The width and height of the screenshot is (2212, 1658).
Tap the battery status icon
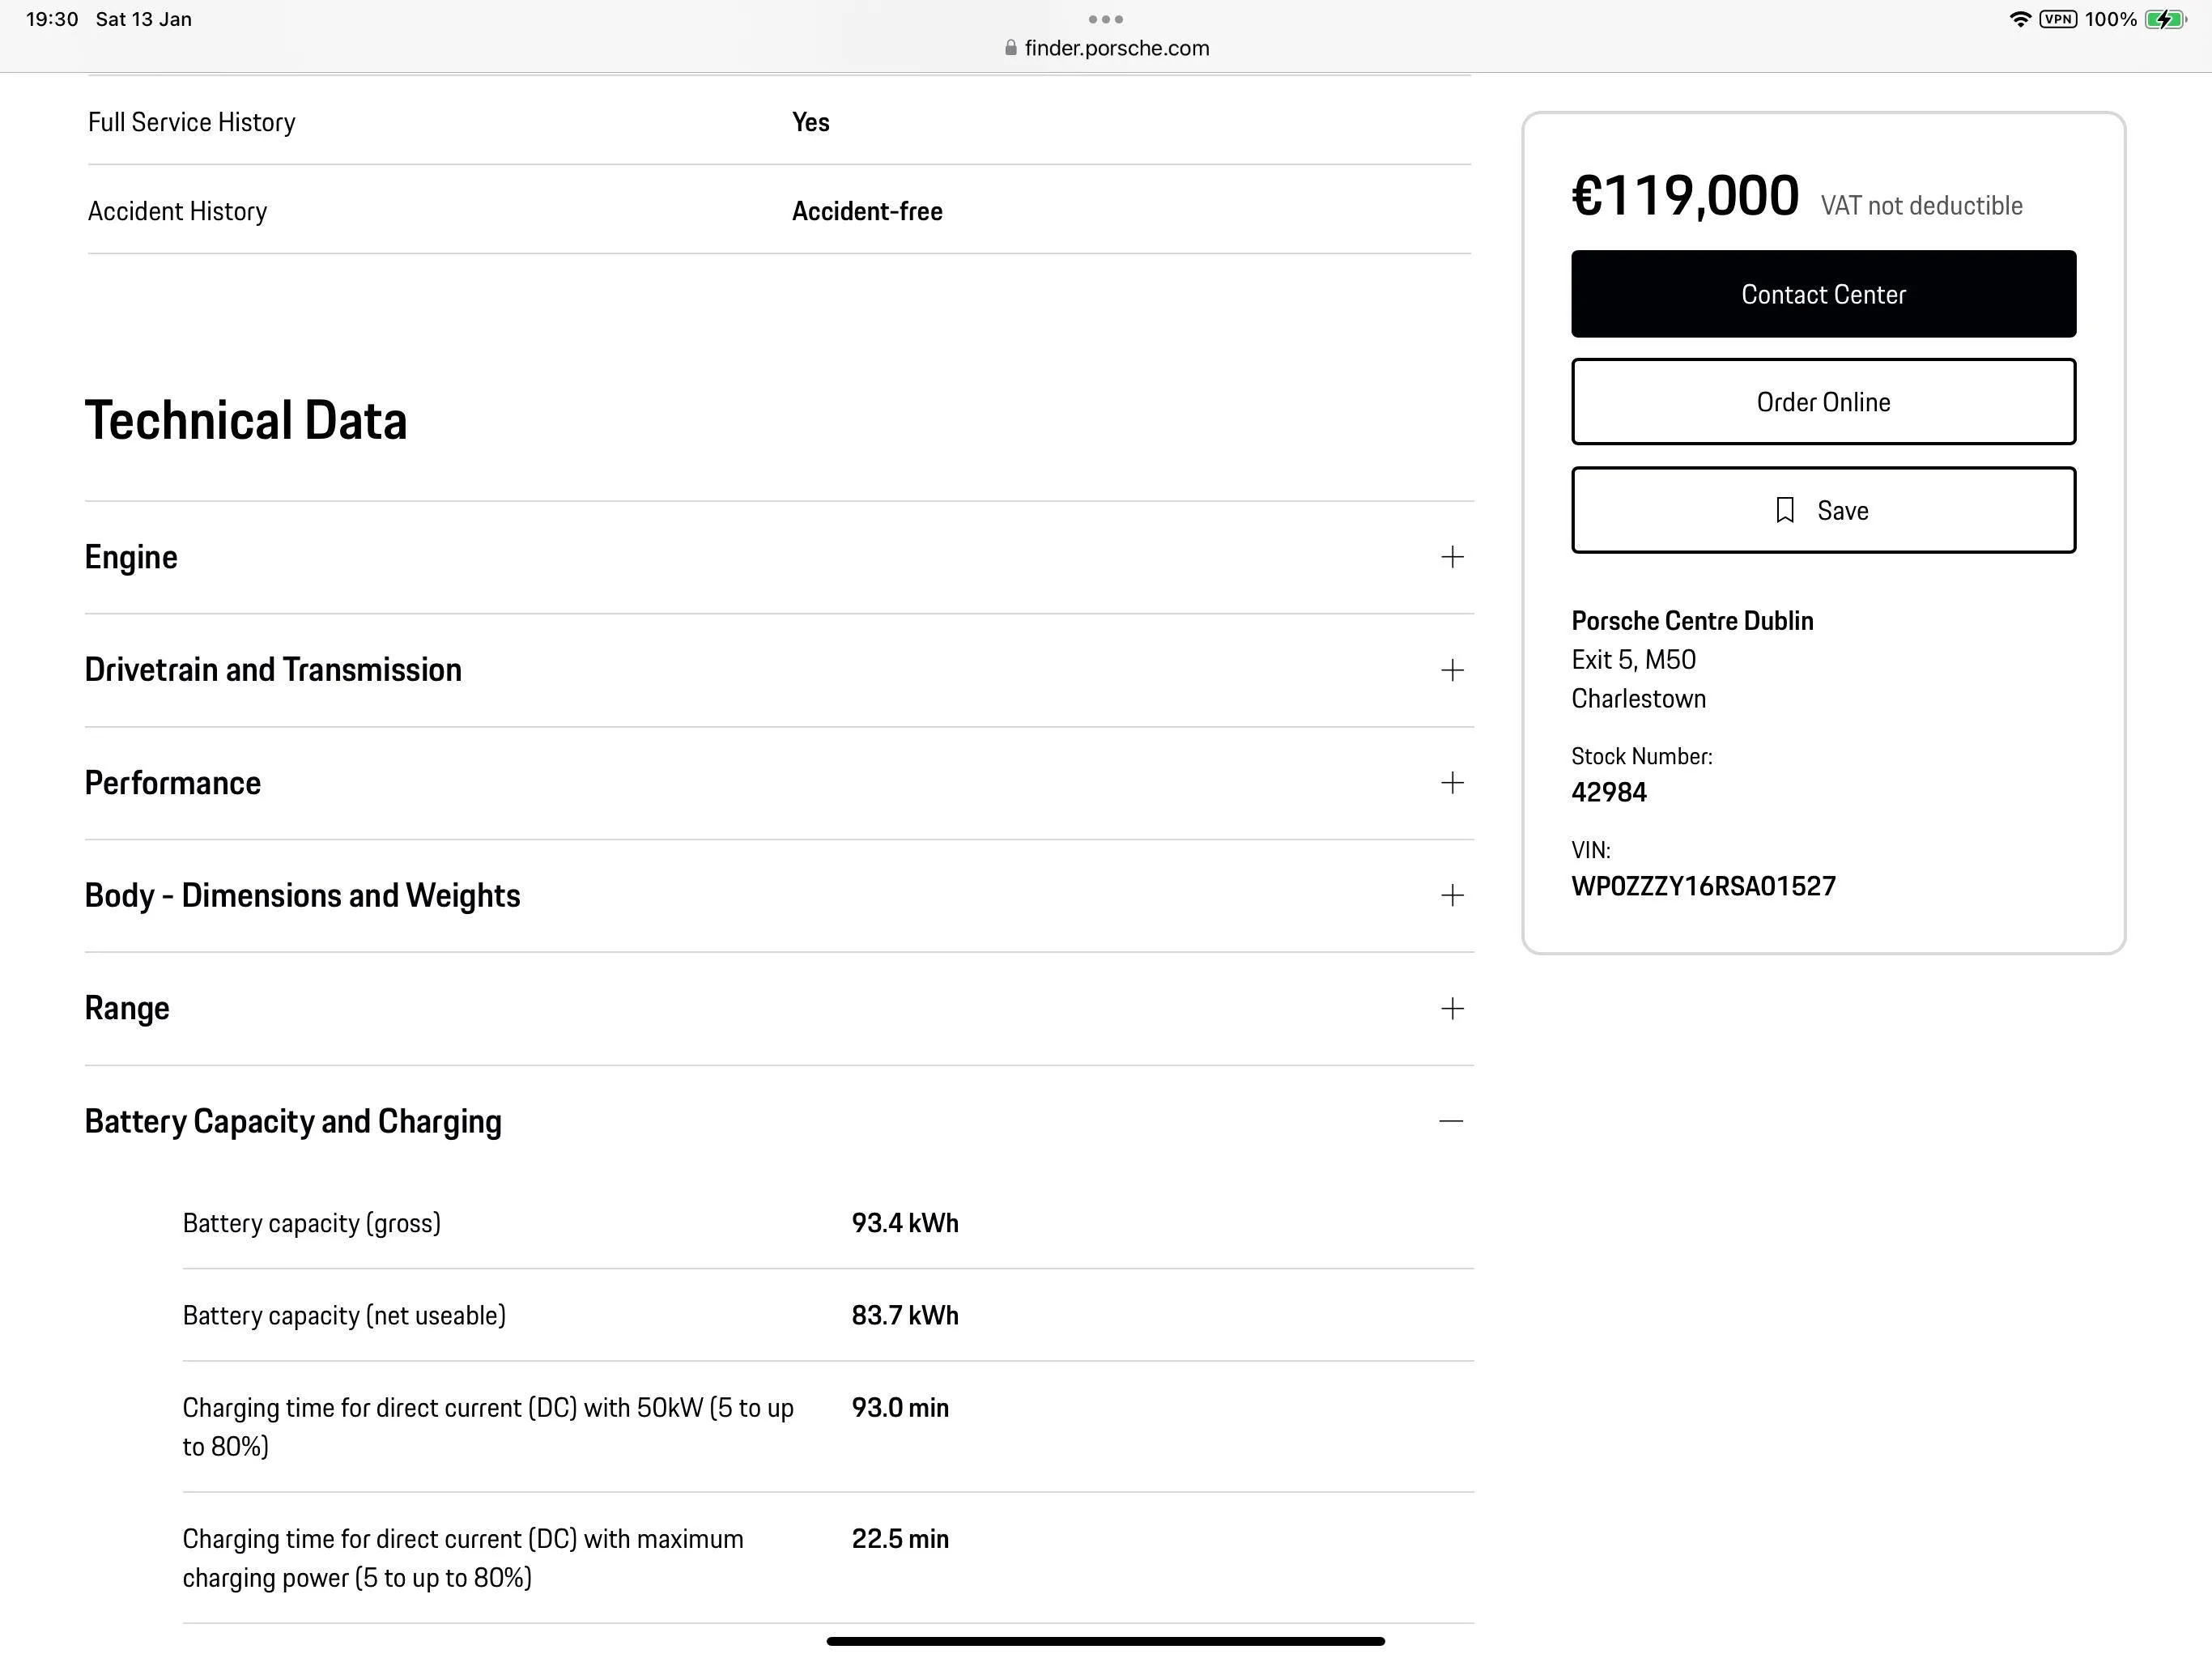point(2165,19)
